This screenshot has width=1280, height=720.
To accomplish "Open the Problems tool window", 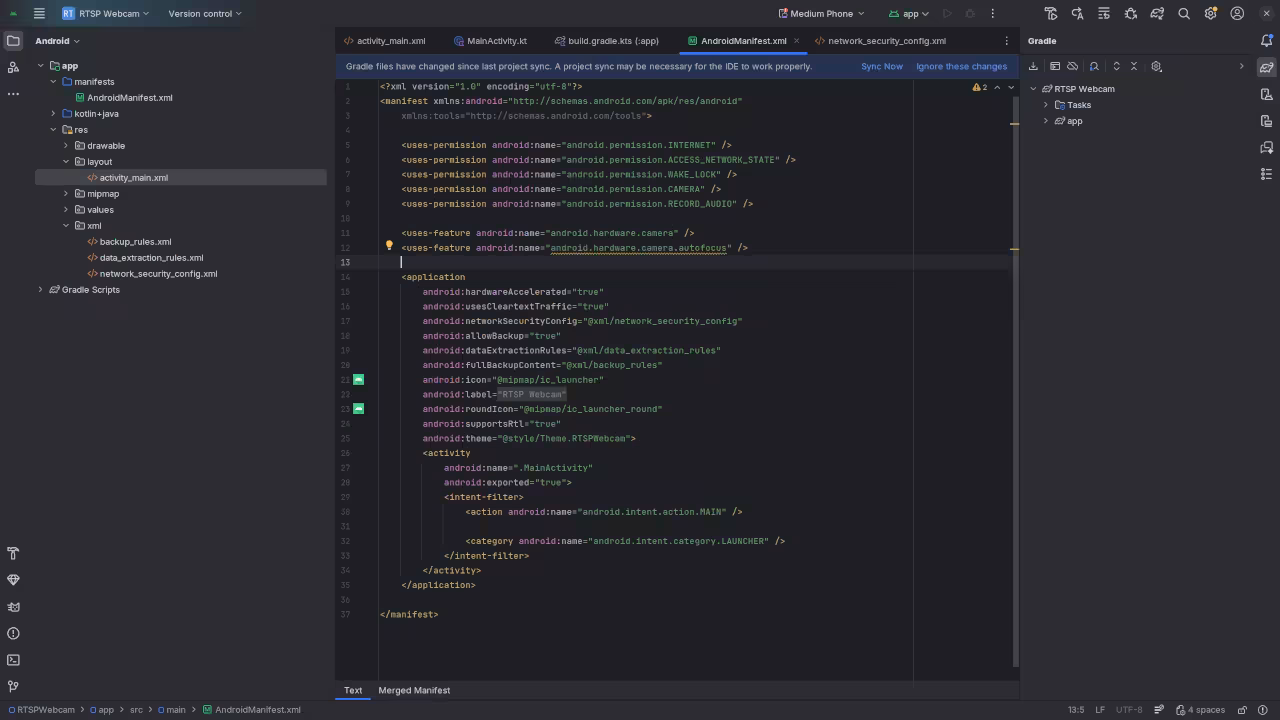I will tap(13, 632).
